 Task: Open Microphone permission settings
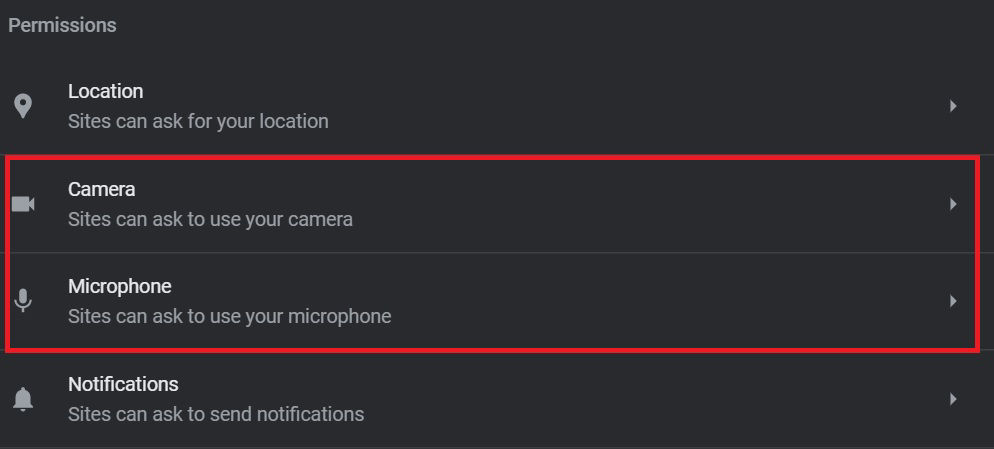(497, 301)
